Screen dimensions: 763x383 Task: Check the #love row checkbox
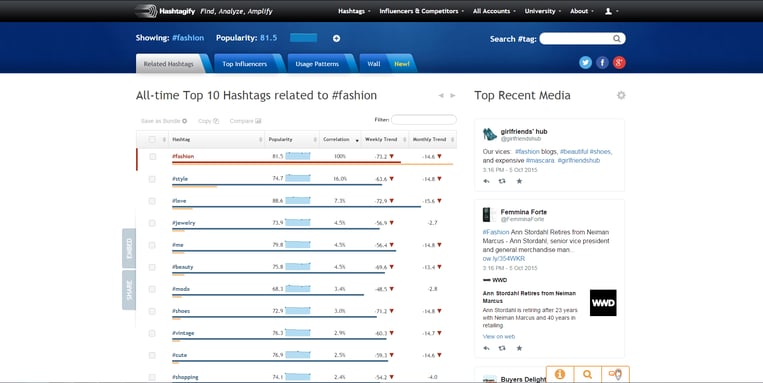pos(152,201)
